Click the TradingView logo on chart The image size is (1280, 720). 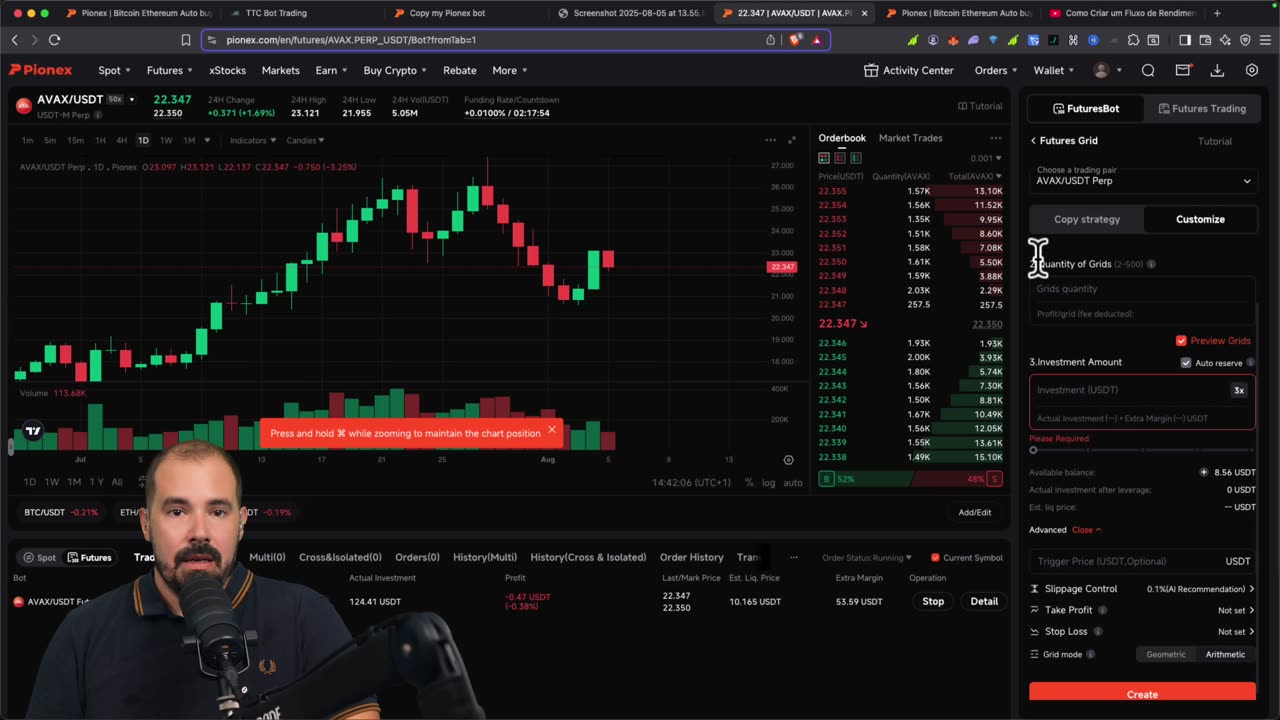pos(33,431)
